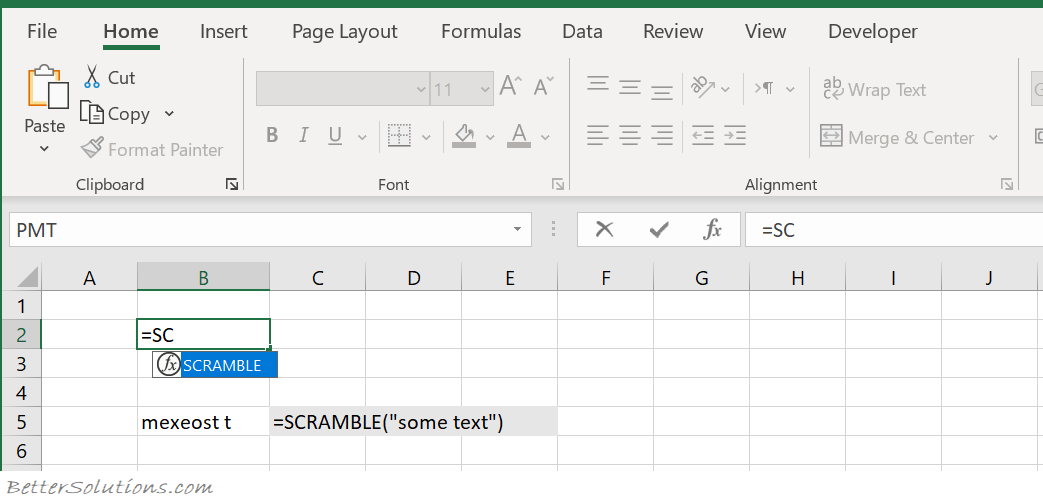Open Name Box dropdown arrow

pyautogui.click(x=518, y=230)
